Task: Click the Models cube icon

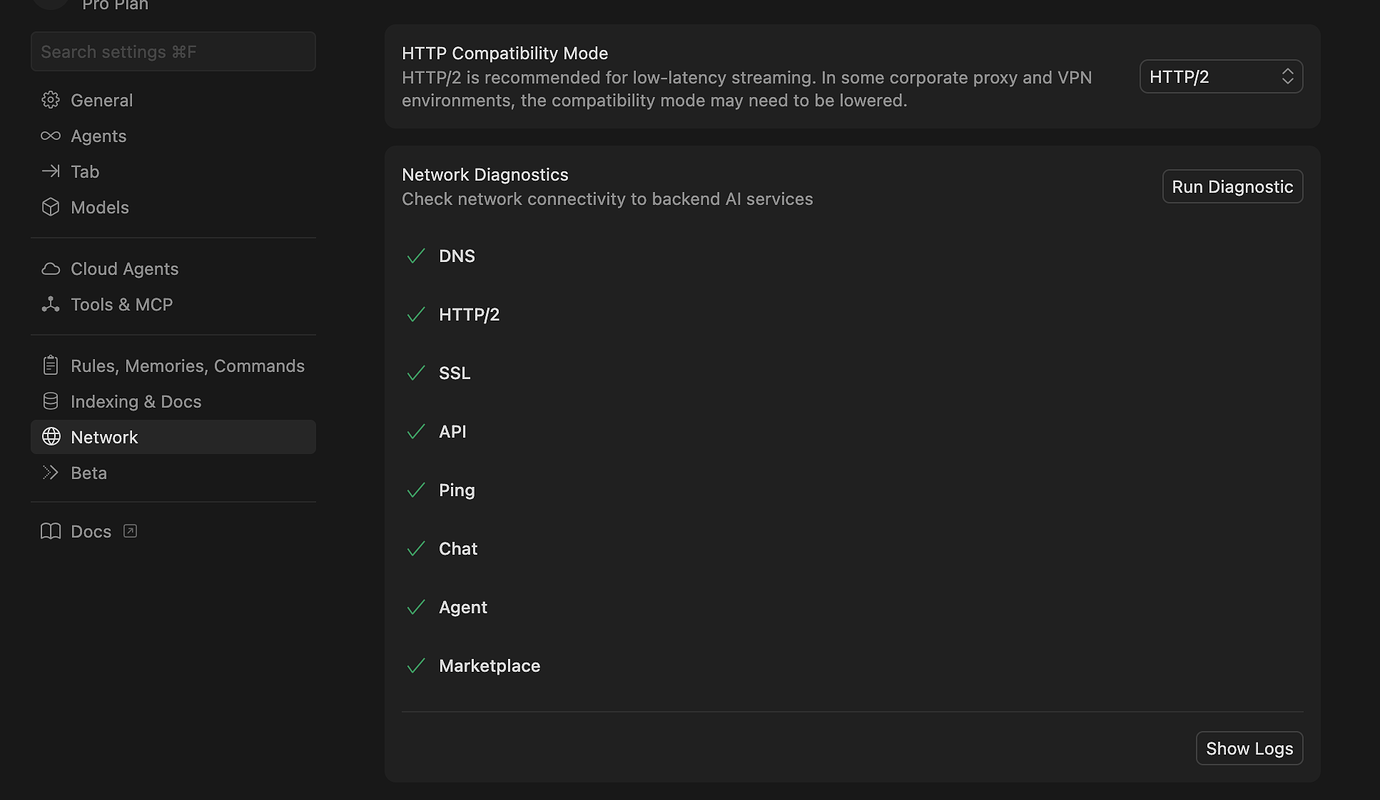Action: tap(50, 207)
